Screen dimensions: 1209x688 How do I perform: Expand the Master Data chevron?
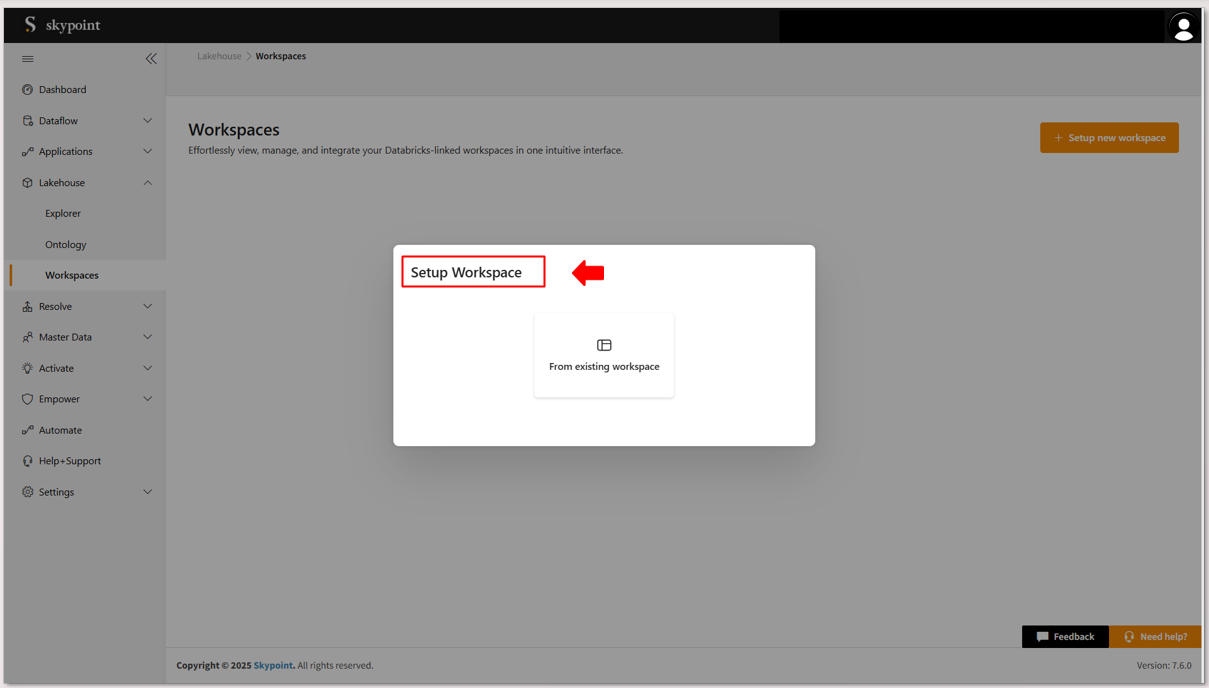148,338
